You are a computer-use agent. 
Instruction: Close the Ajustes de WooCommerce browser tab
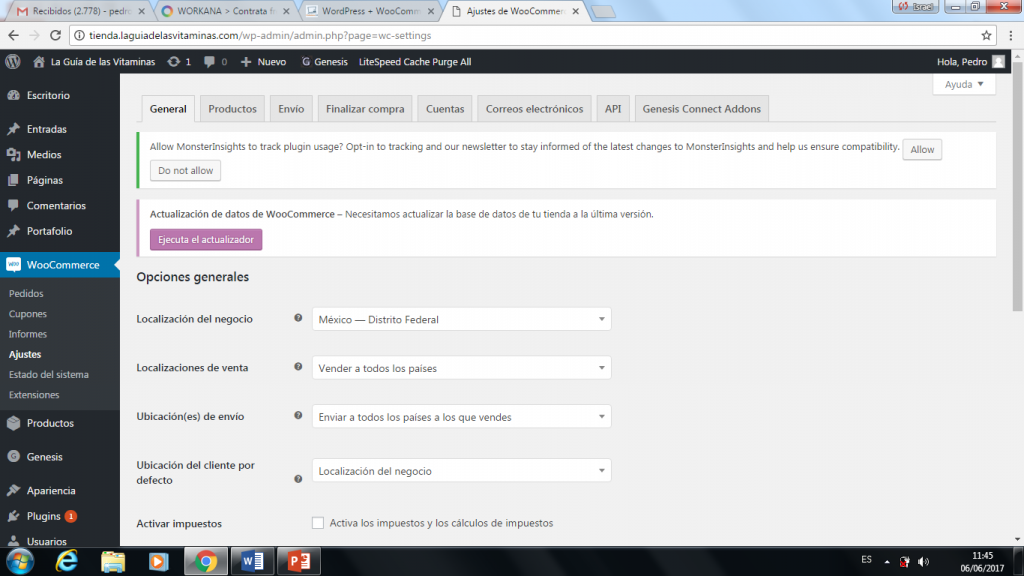click(575, 11)
